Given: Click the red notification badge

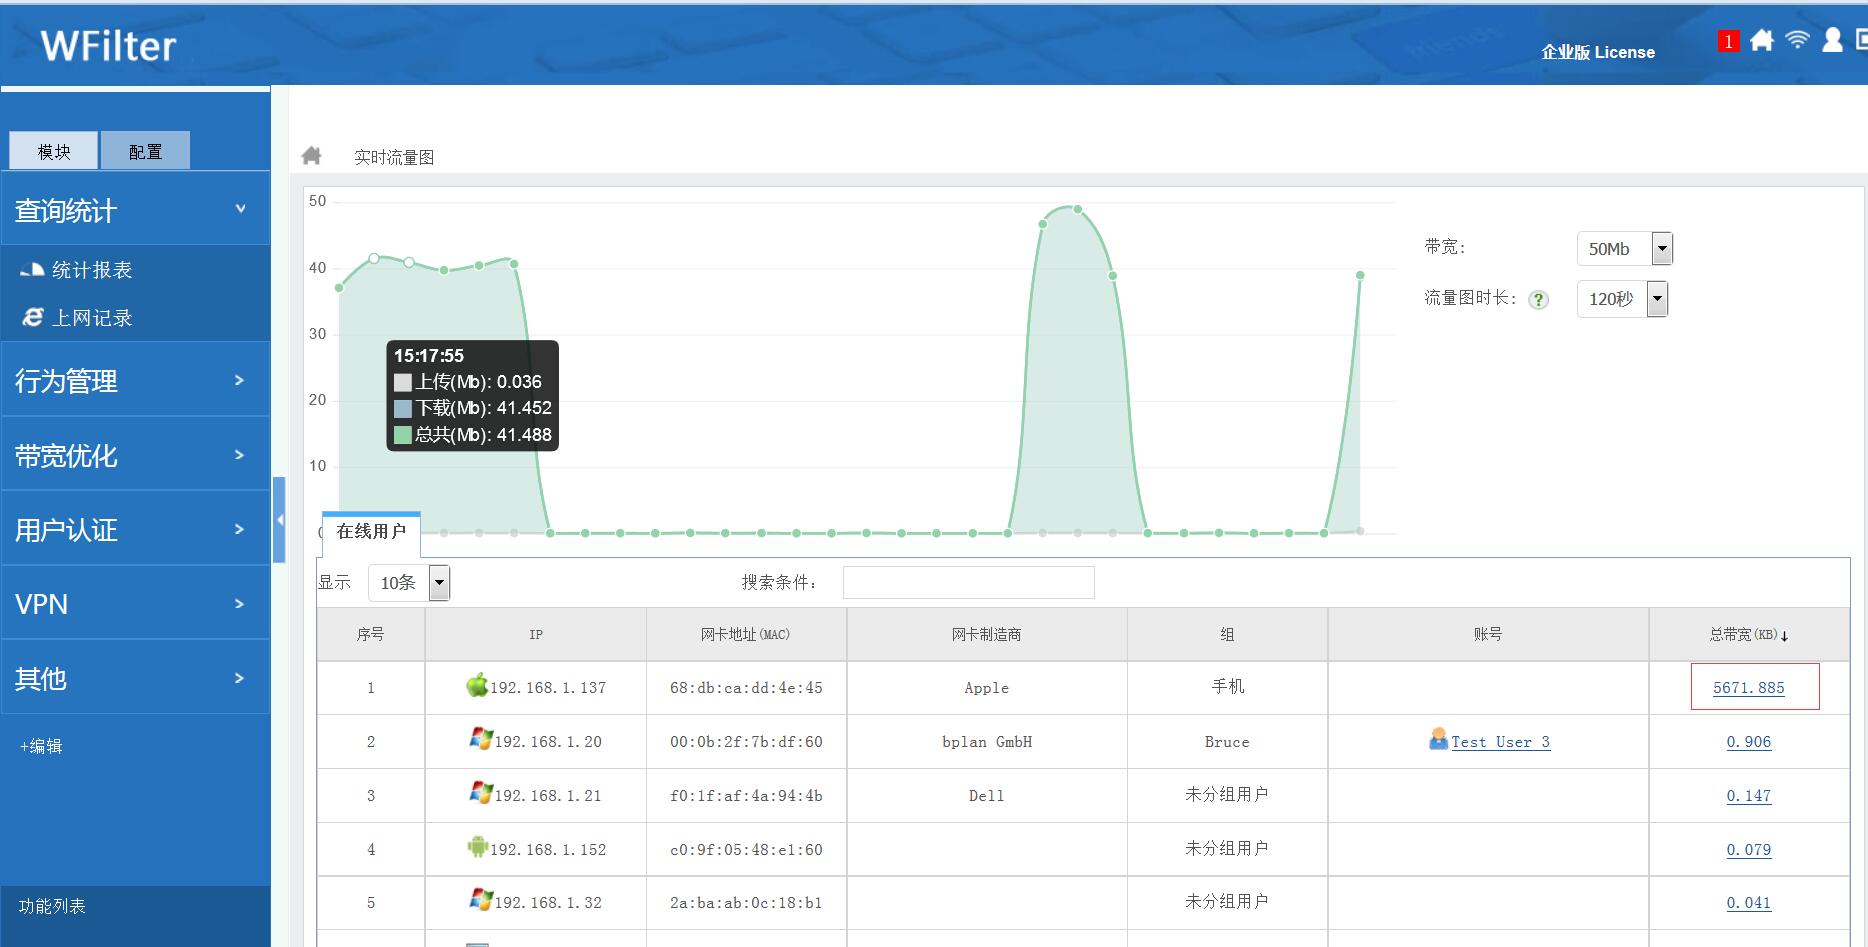Looking at the screenshot, I should pos(1728,42).
